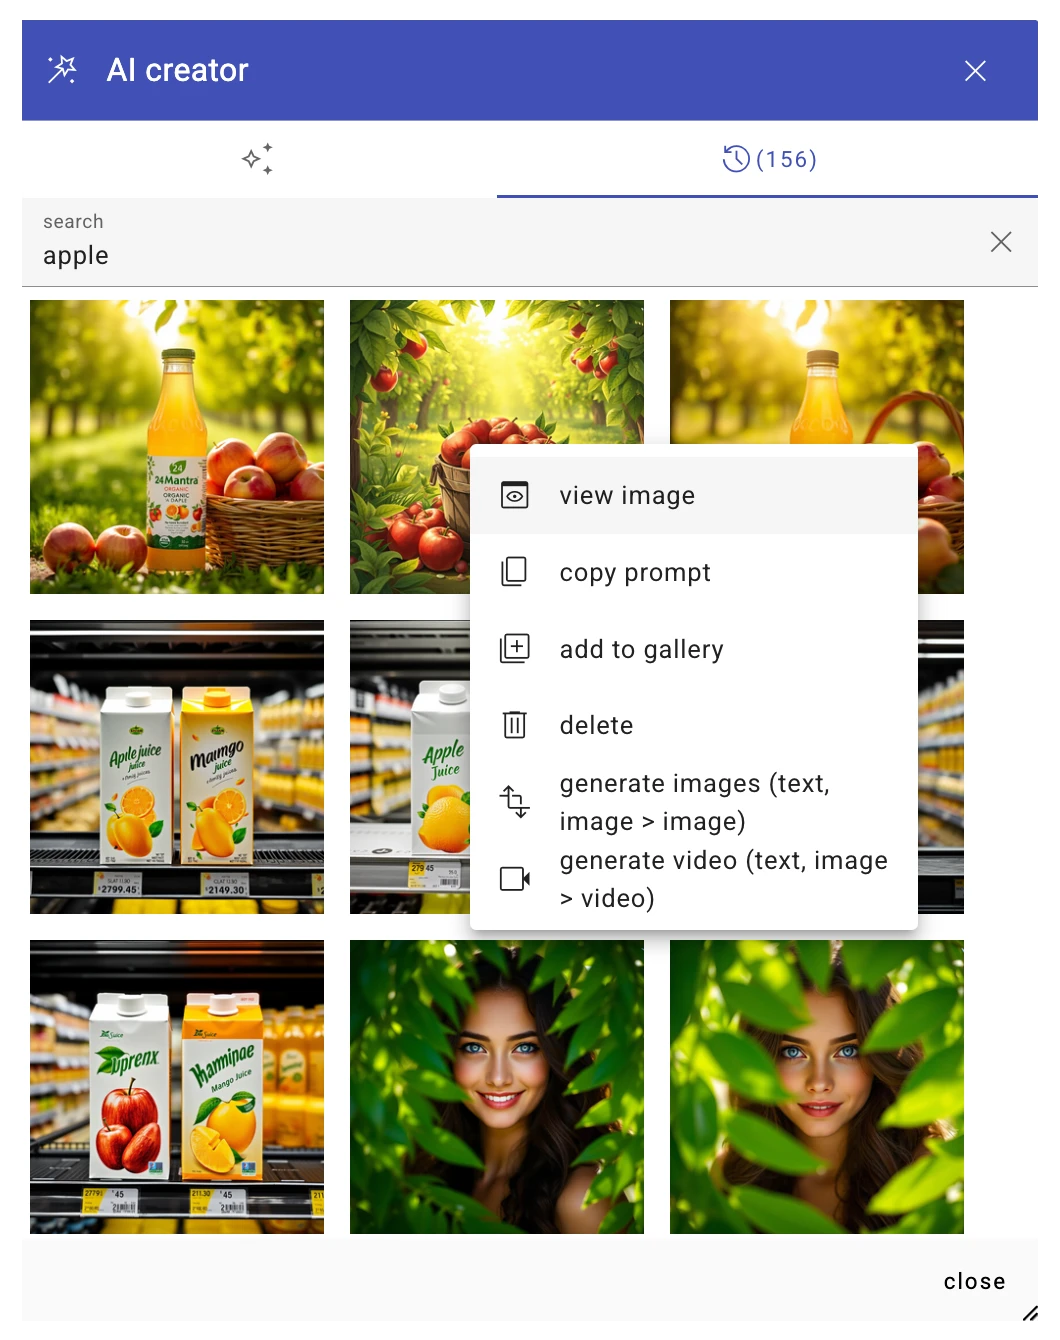
Task: Choose view image from the context menu
Action: click(627, 494)
